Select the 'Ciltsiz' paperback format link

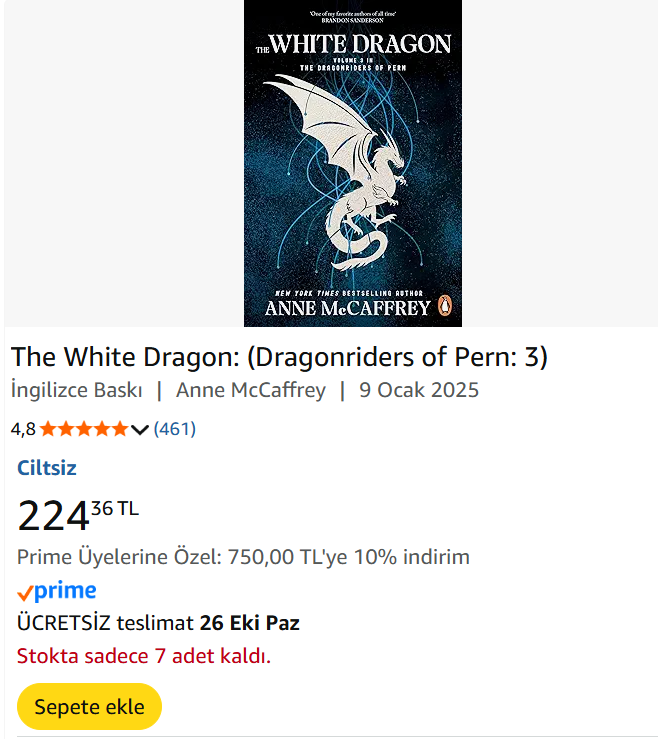click(47, 468)
